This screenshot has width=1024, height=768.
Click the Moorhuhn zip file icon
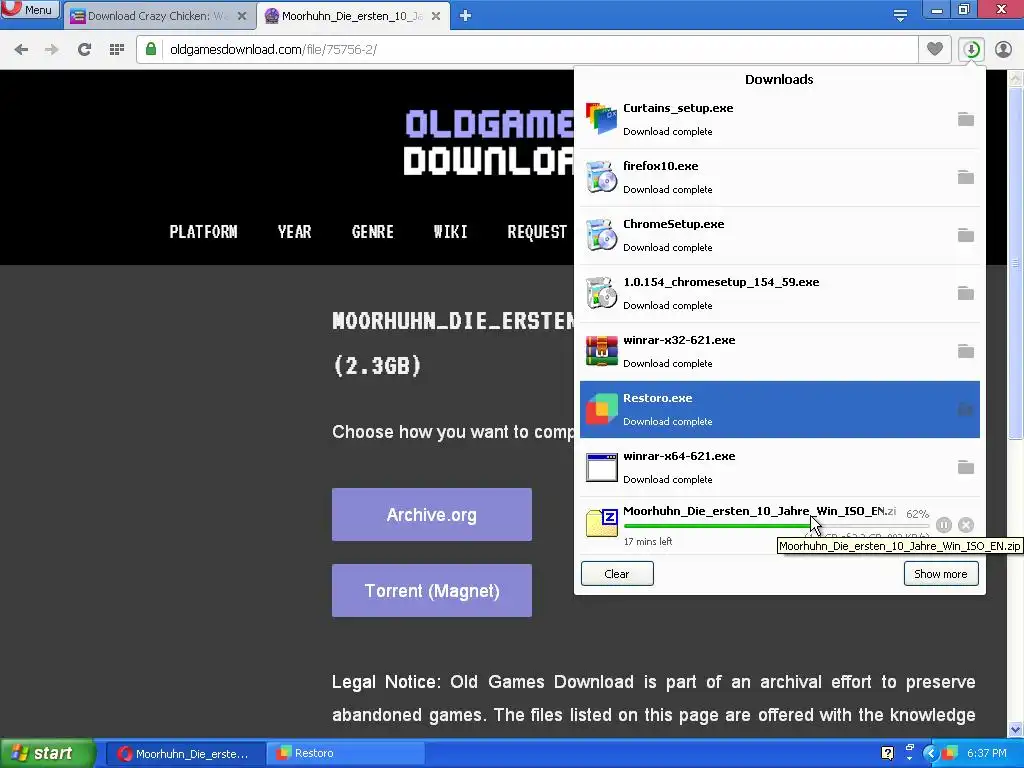(601, 523)
